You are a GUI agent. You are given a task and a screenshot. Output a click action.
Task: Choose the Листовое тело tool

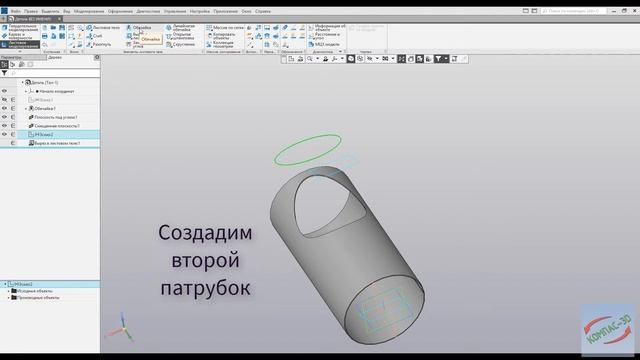(x=103, y=28)
